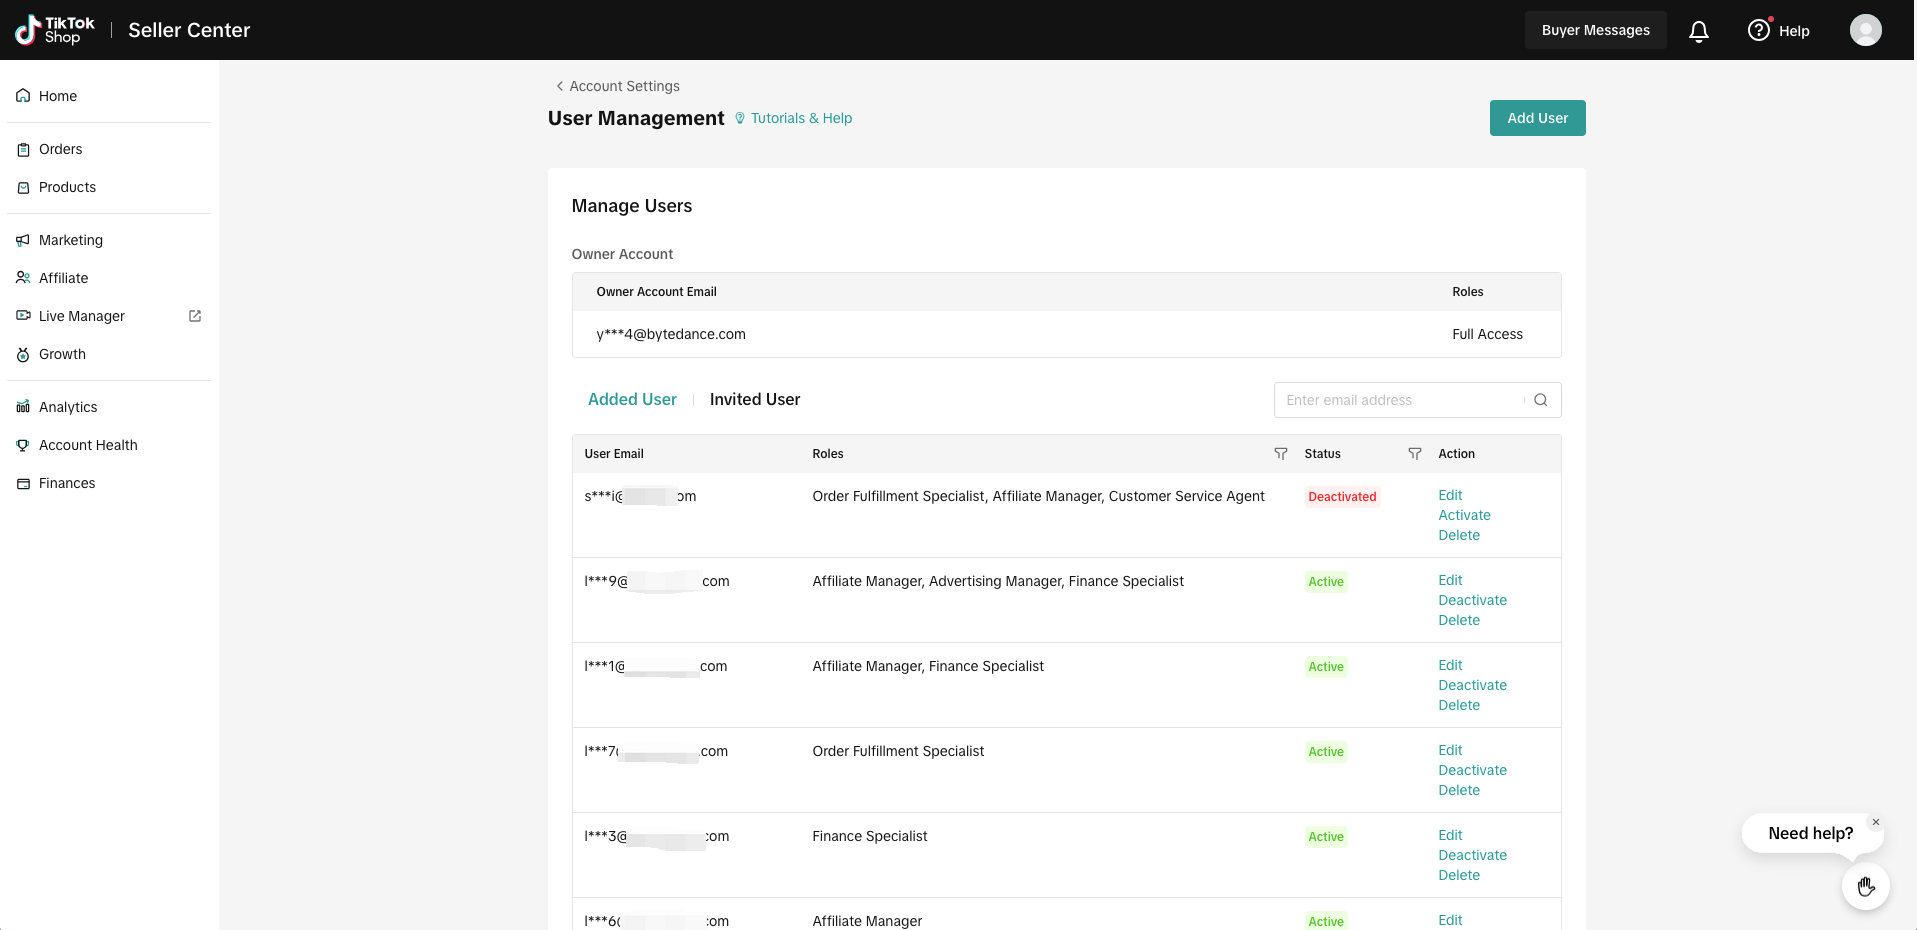Go back via Account Settings chevron
This screenshot has width=1917, height=930.
click(x=560, y=86)
